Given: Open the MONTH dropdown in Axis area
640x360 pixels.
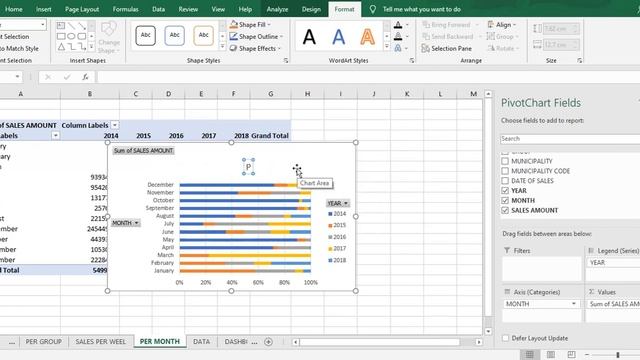Looking at the screenshot, I should (574, 304).
